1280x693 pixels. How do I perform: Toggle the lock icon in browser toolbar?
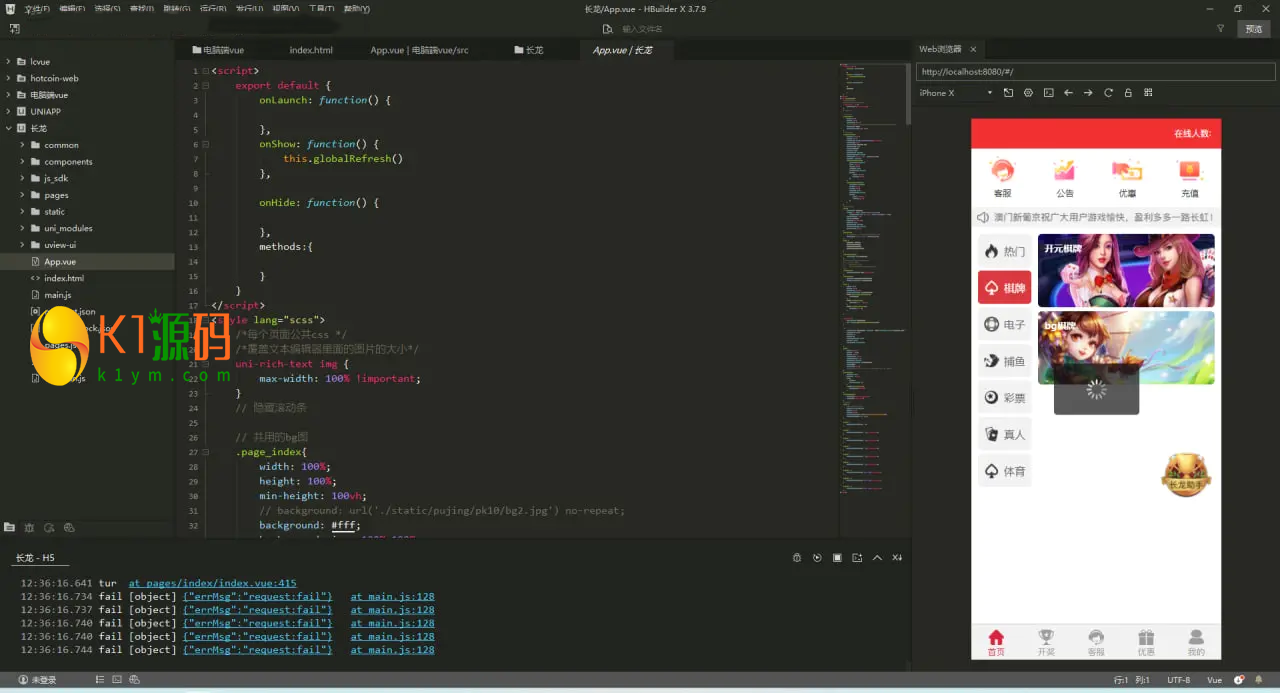(x=1128, y=93)
